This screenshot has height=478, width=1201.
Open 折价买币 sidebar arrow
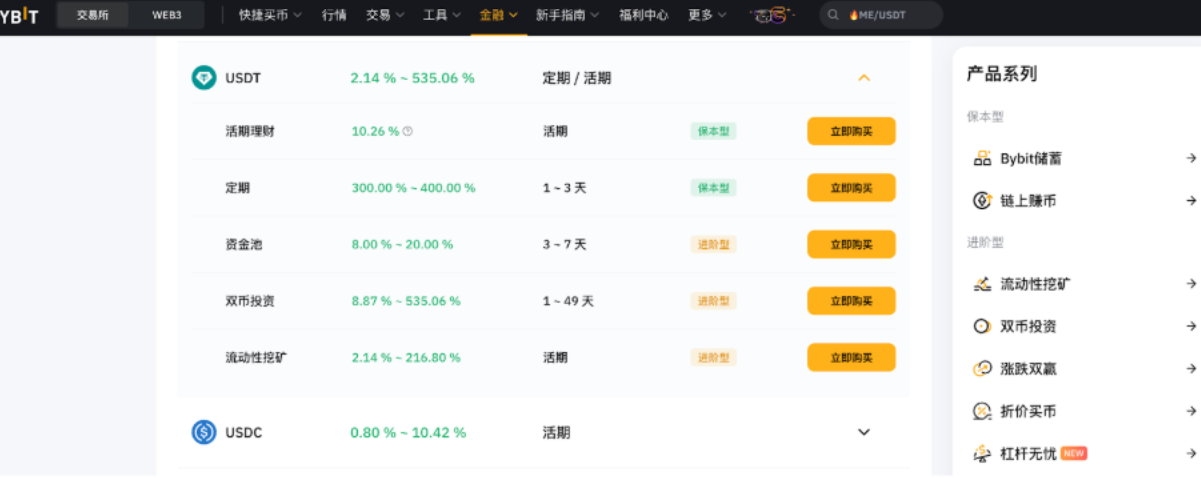click(x=1191, y=410)
